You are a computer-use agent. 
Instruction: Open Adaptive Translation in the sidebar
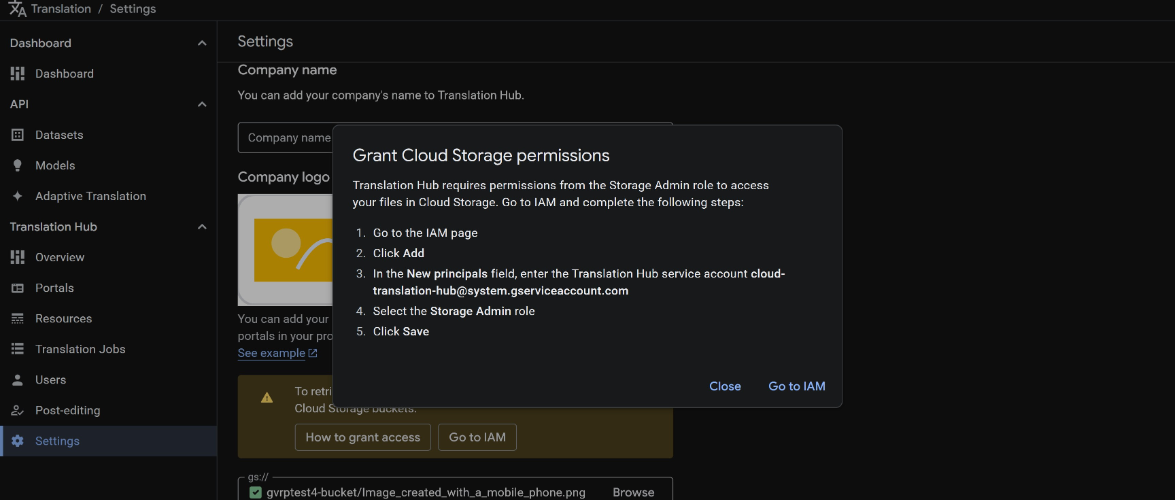109,196
